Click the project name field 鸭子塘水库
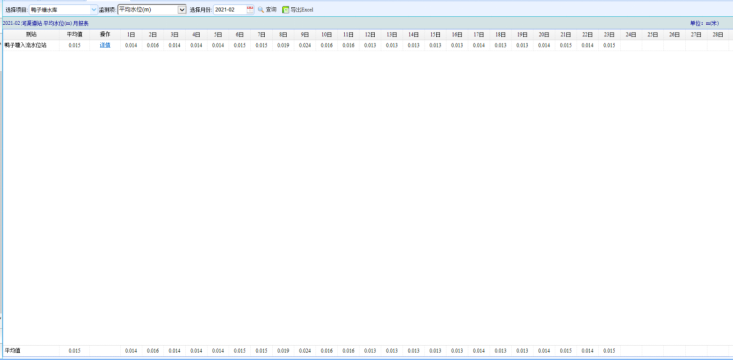The image size is (734, 360). coord(60,9)
